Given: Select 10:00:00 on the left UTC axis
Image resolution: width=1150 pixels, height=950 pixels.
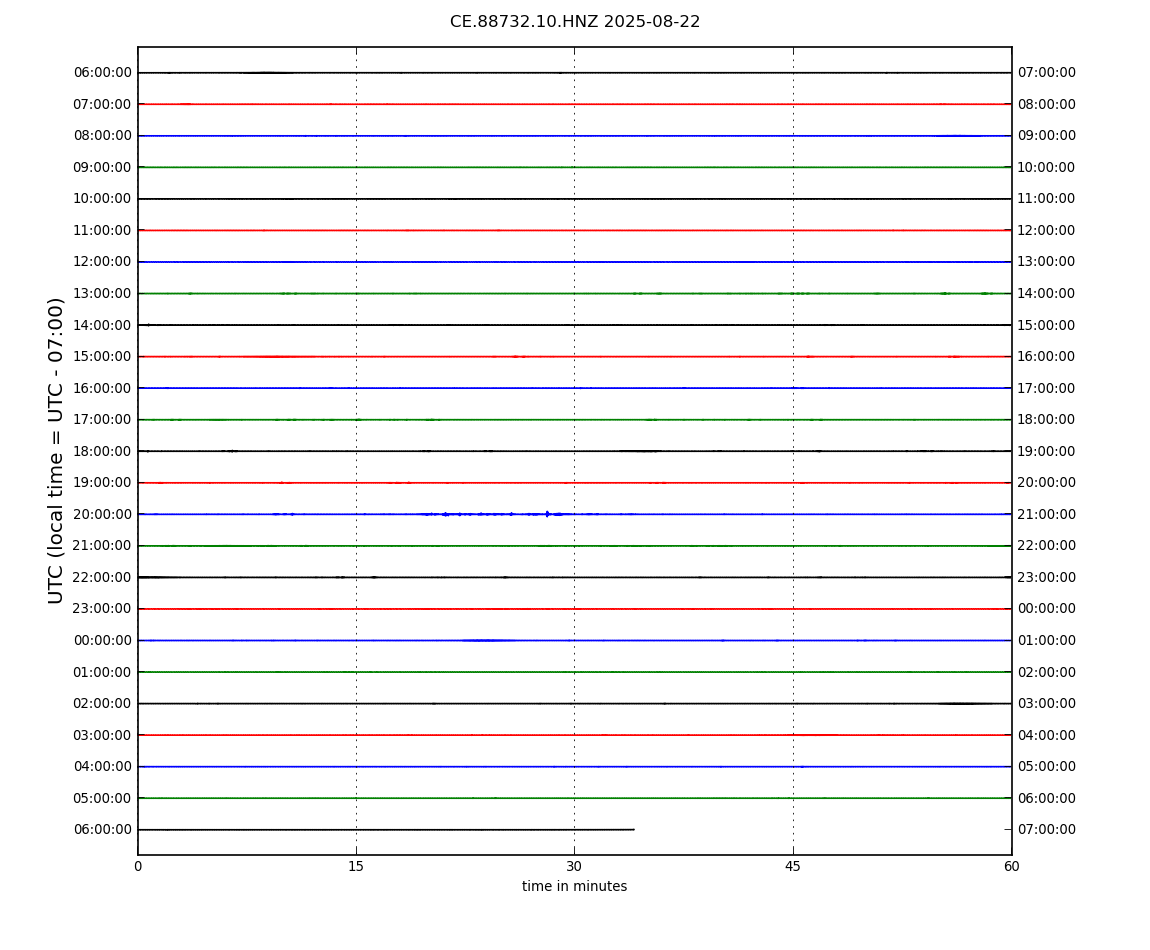Looking at the screenshot, I should pyautogui.click(x=103, y=199).
